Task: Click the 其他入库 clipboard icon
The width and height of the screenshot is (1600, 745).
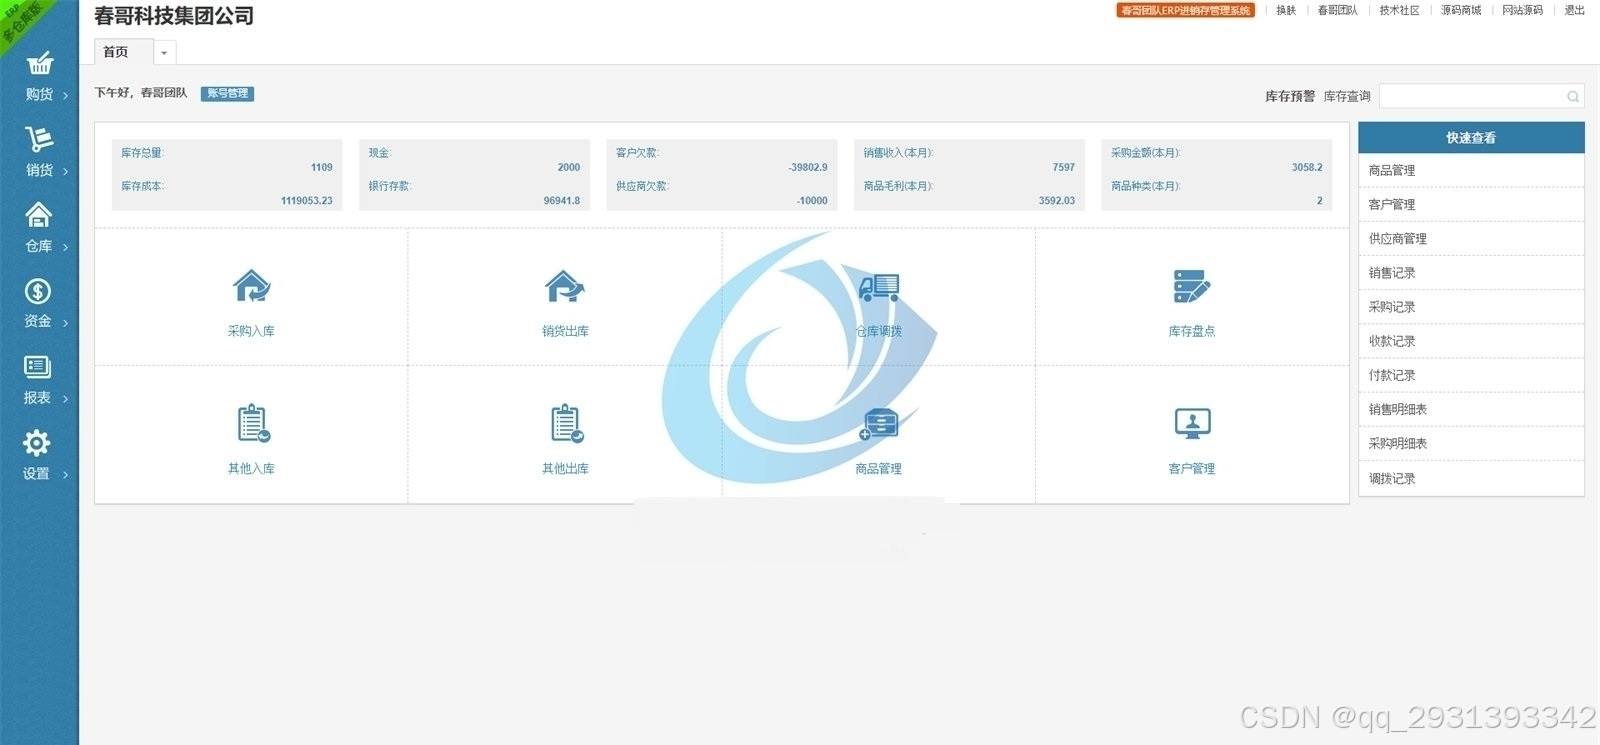Action: point(252,424)
